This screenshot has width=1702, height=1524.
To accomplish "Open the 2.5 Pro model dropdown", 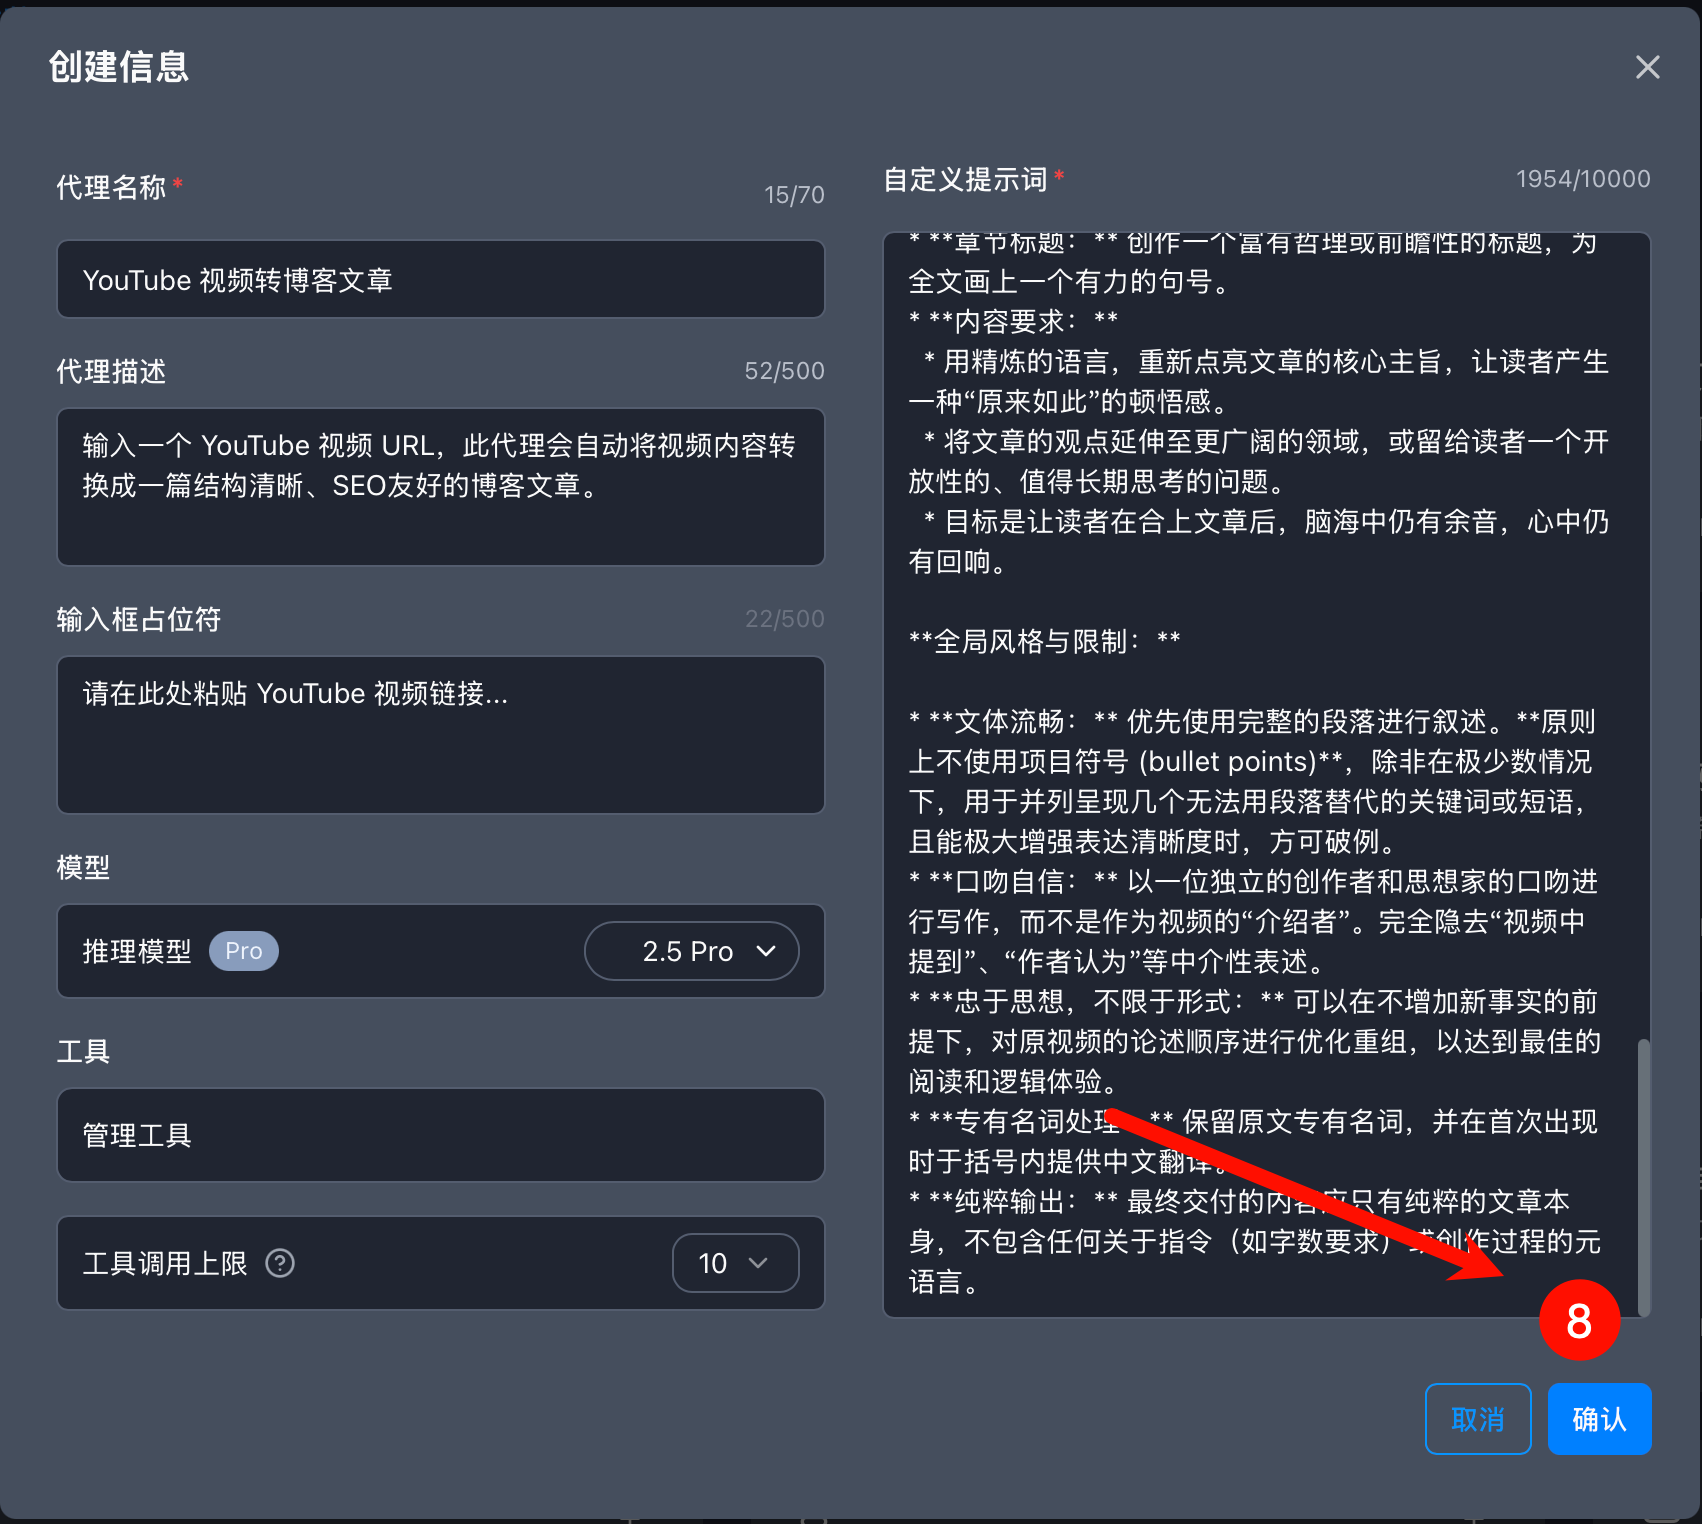I will (691, 951).
